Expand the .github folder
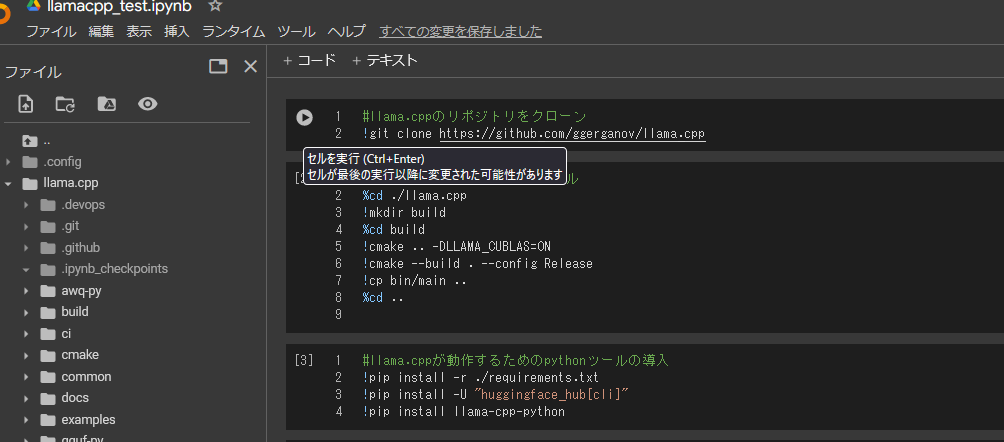The image size is (1004, 442). point(26,248)
